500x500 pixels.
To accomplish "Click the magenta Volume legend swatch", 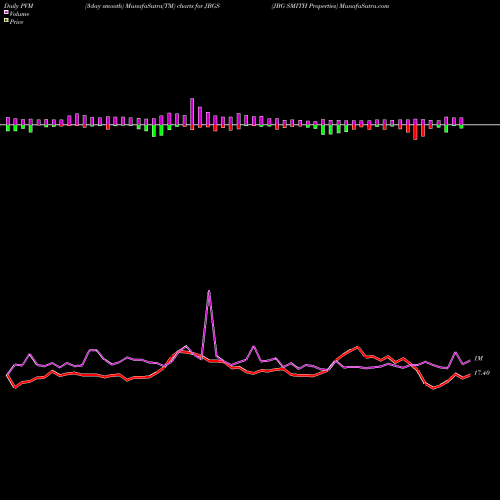I will (6, 12).
